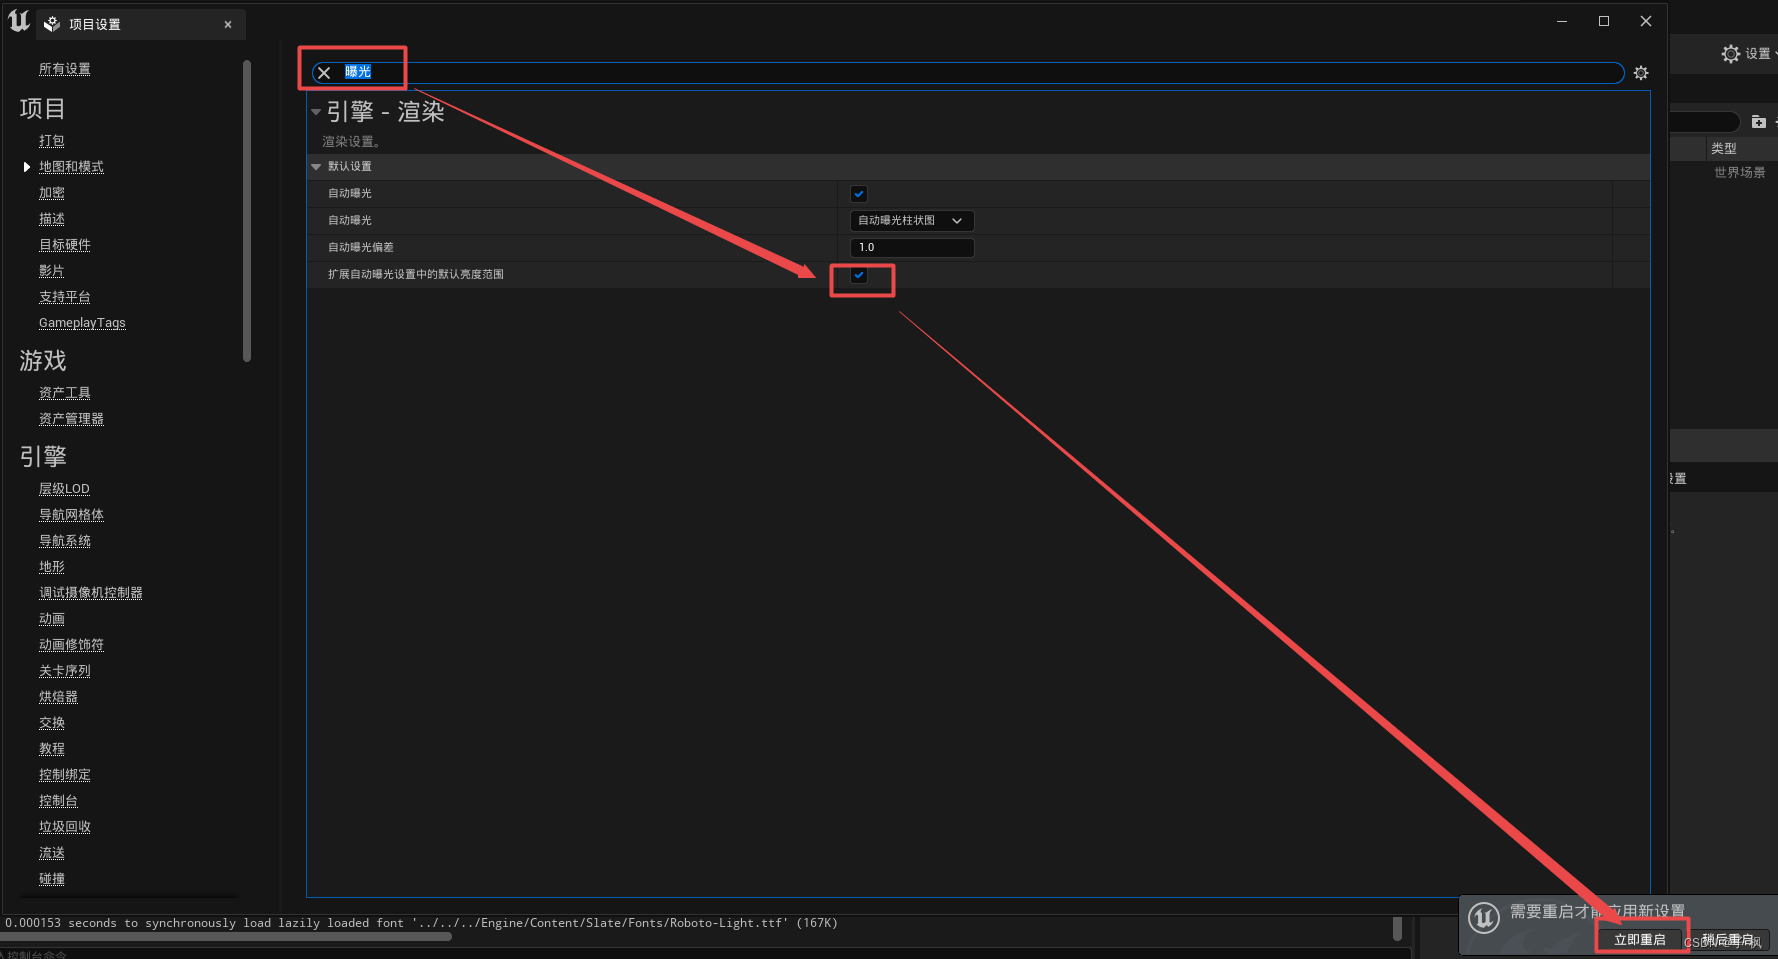1778x959 pixels.
Task: Open 所有设置 link
Action: coord(64,69)
